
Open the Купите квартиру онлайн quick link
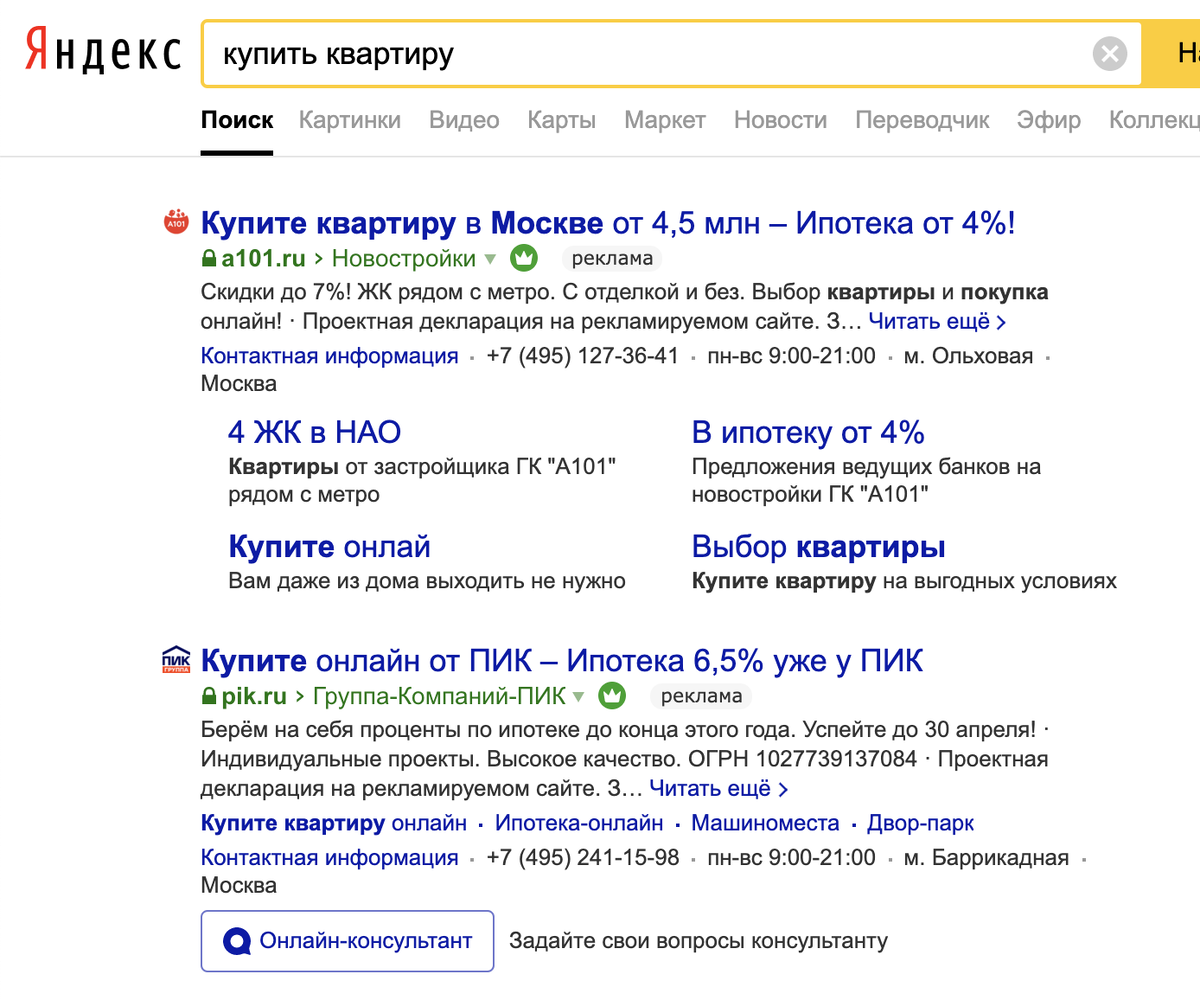click(x=334, y=824)
